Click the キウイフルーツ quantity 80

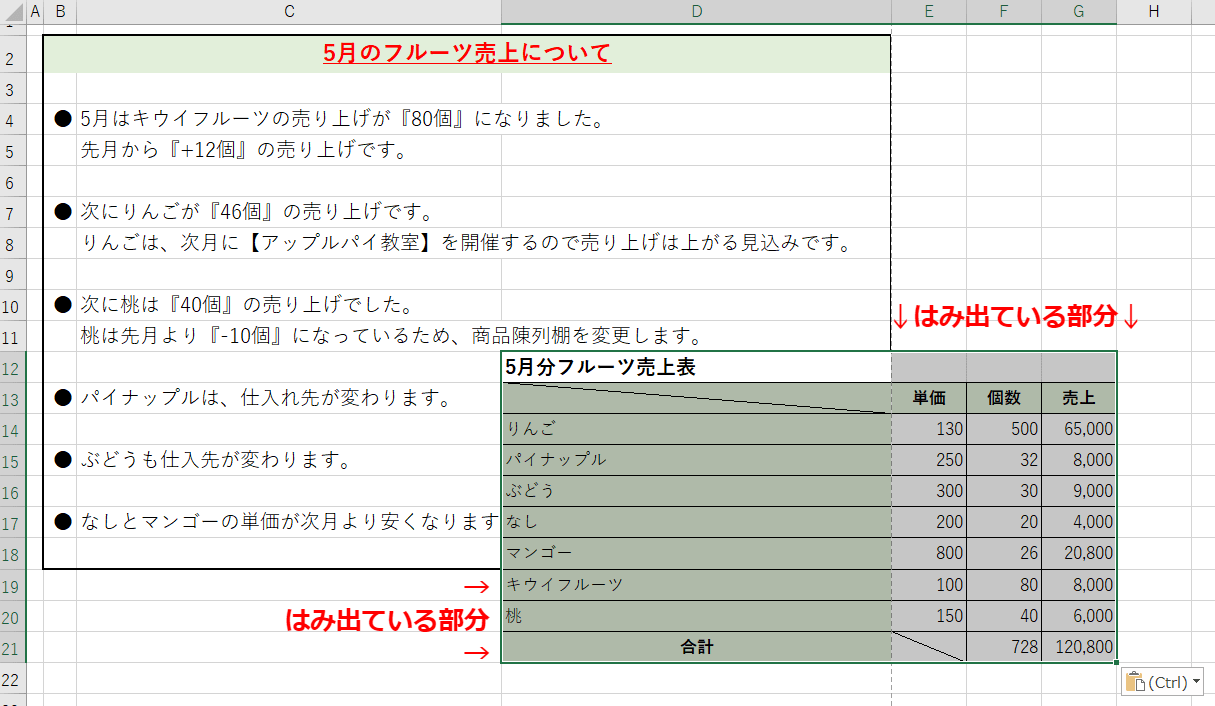pos(1004,585)
